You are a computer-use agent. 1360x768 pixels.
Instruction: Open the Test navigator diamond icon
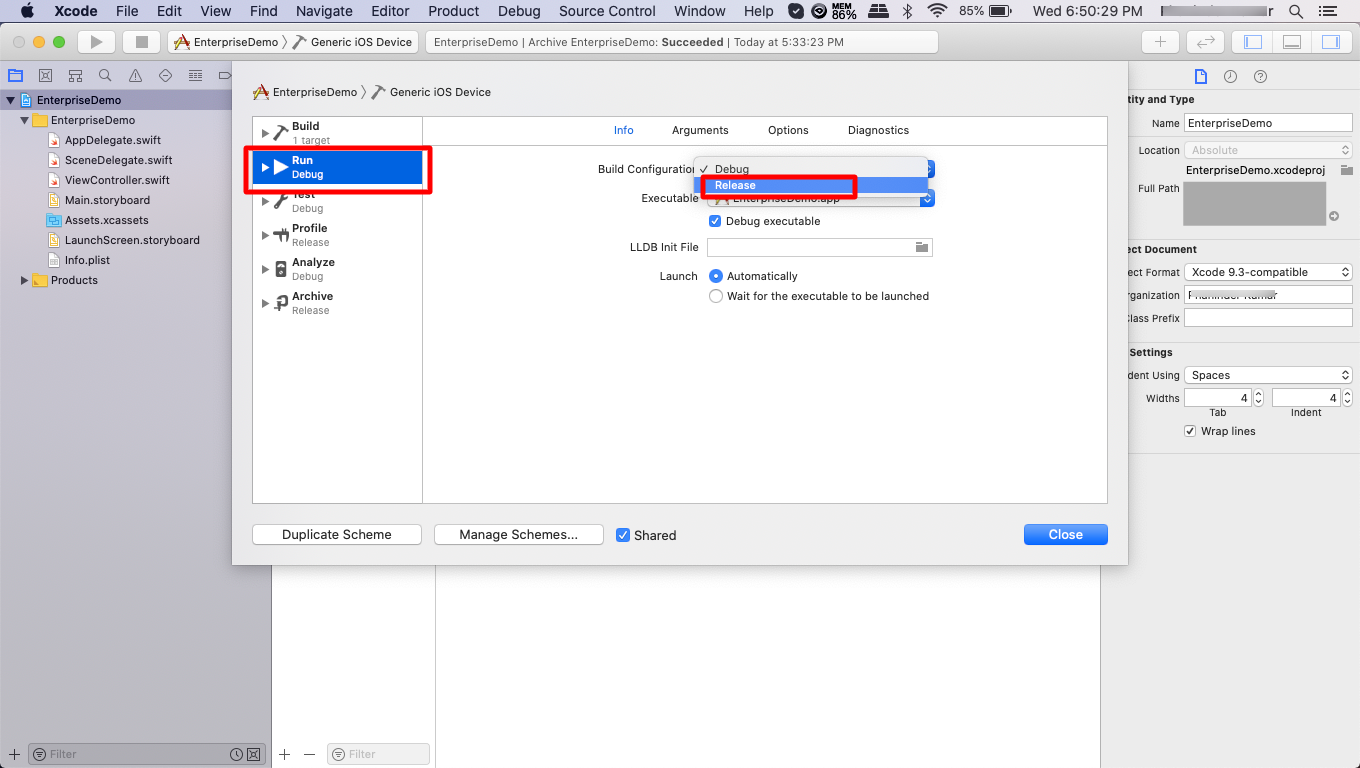click(165, 76)
